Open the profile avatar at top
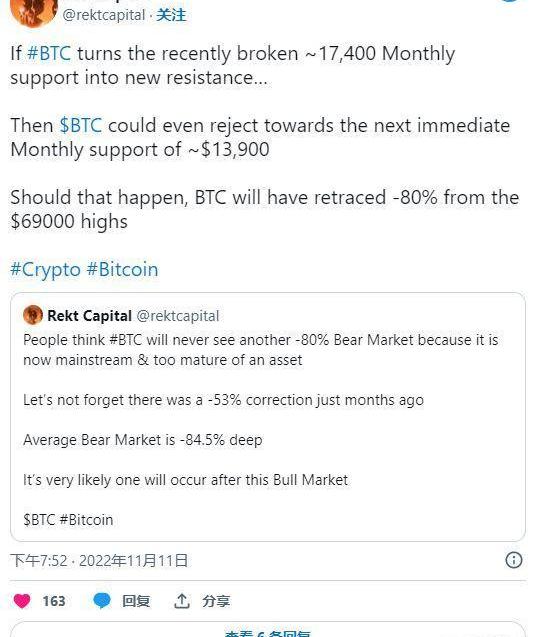The image size is (539, 637). pos(33,11)
